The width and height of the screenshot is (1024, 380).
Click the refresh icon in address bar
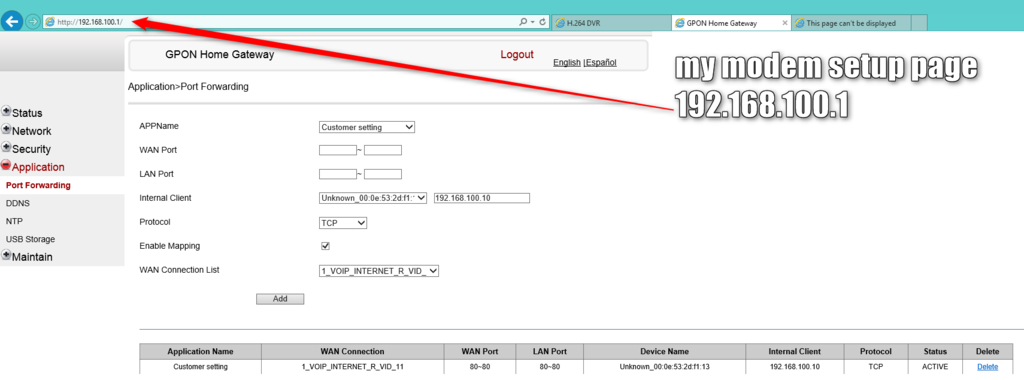[542, 22]
